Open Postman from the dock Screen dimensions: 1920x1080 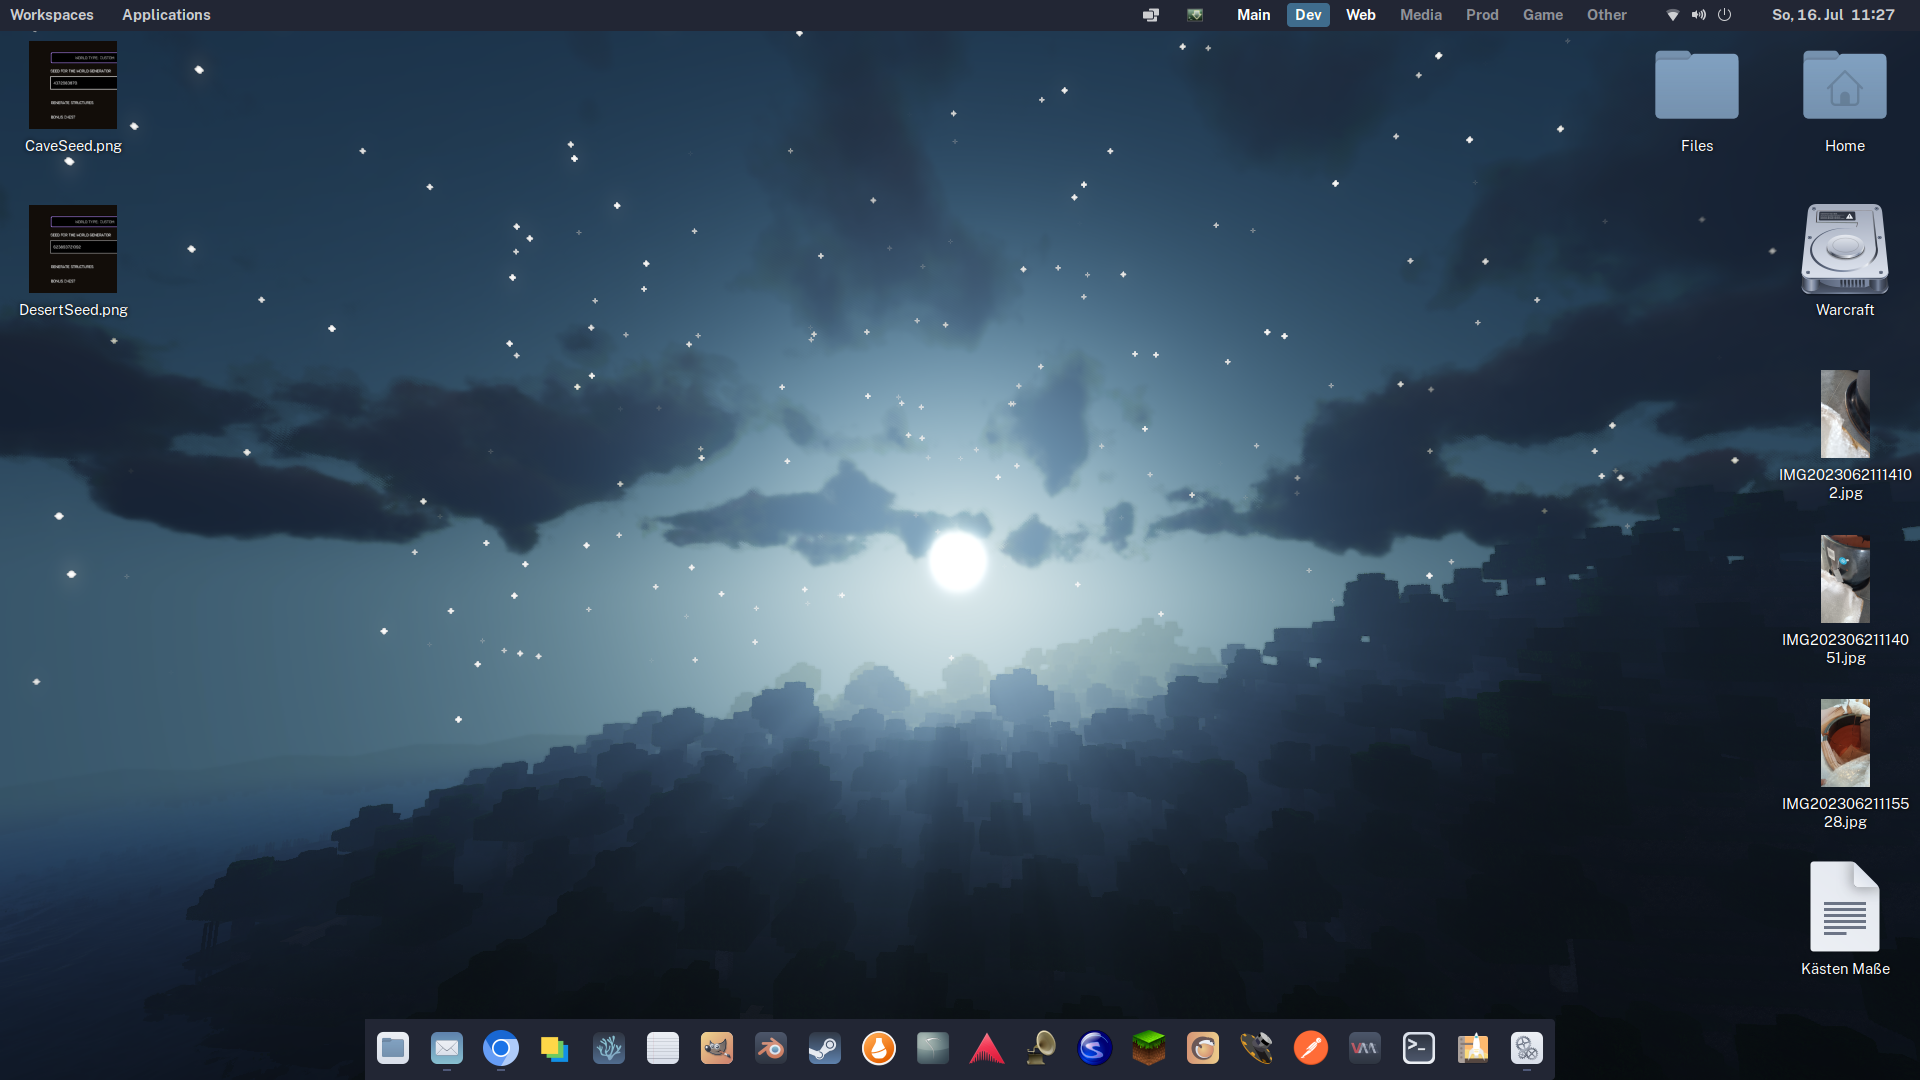pos(1310,1048)
